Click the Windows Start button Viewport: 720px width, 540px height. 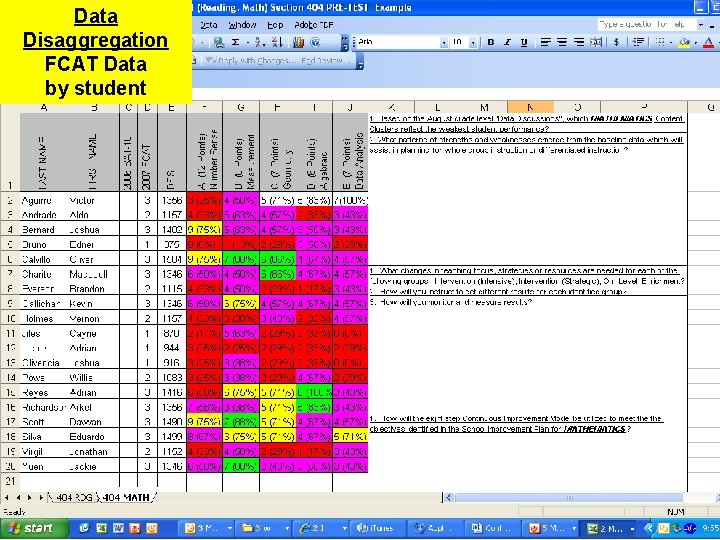click(x=33, y=529)
